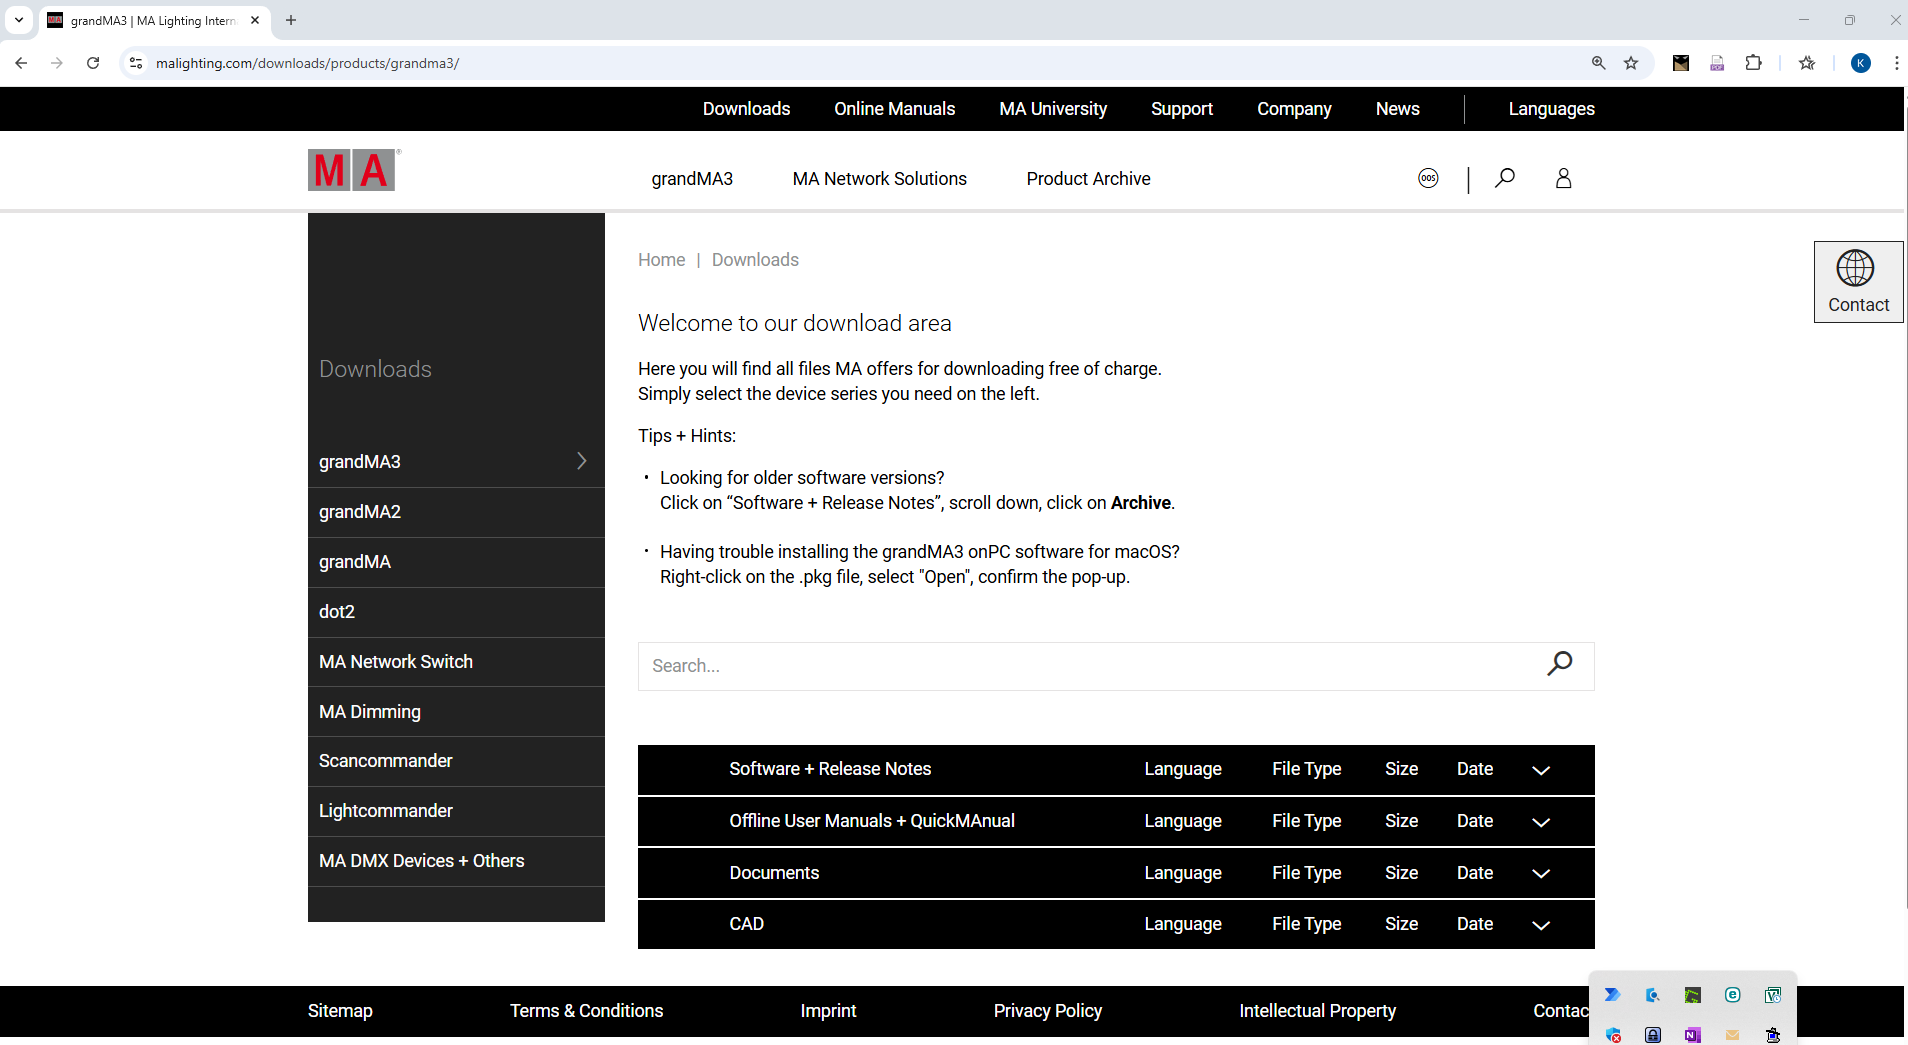Image resolution: width=1908 pixels, height=1045 pixels.
Task: Click the OneNote icon in system tray
Action: point(1692,1035)
